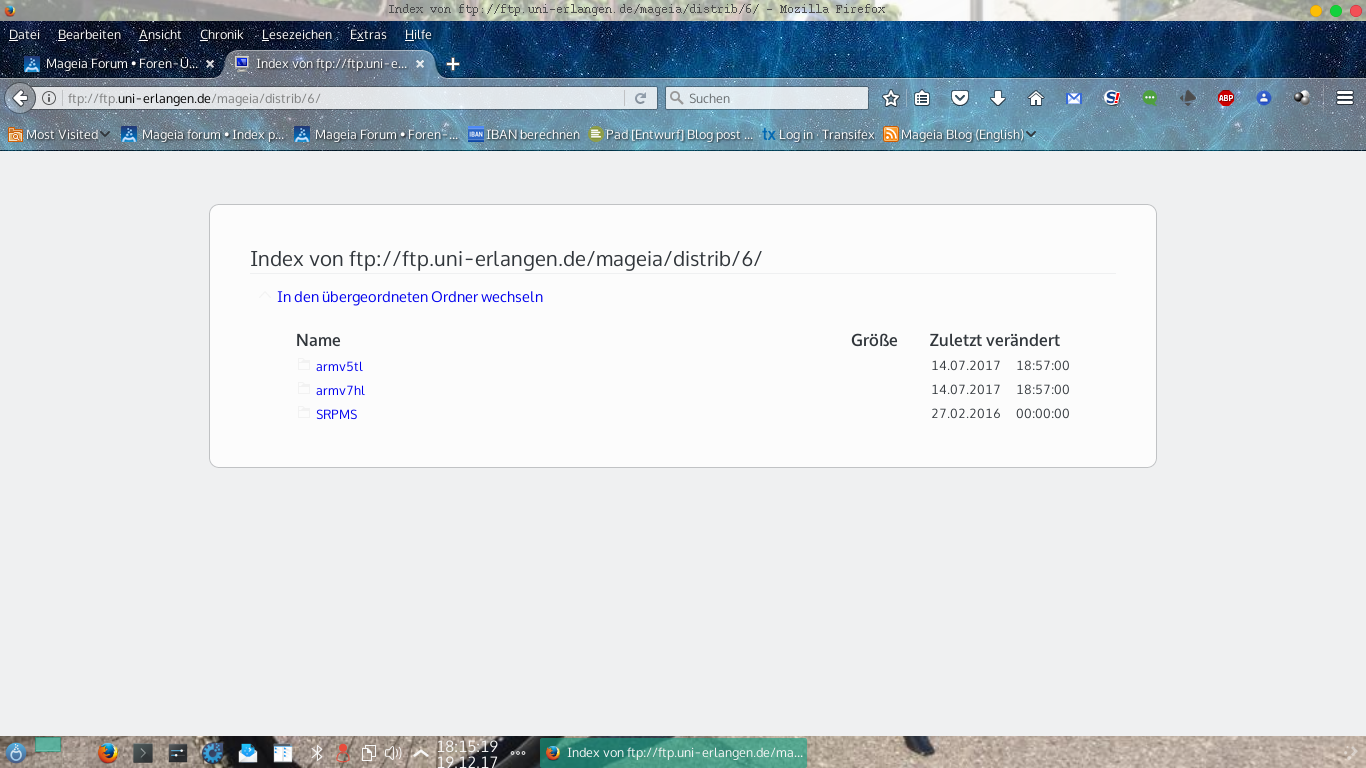Viewport: 1366px width, 768px height.
Task: Open a new tab with plus button
Action: point(453,64)
